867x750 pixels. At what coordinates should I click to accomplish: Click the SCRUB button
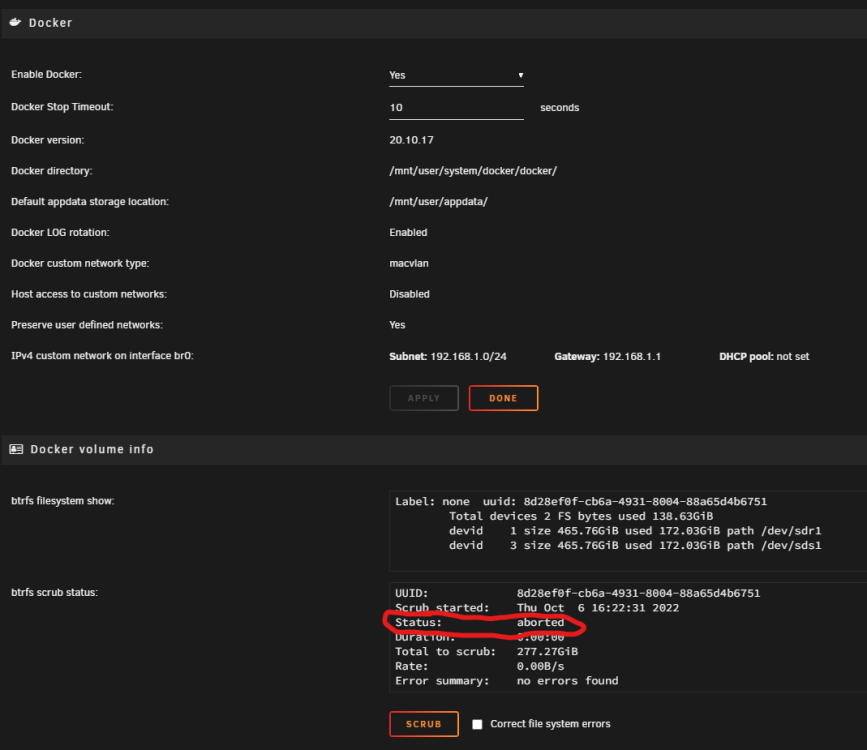point(424,723)
